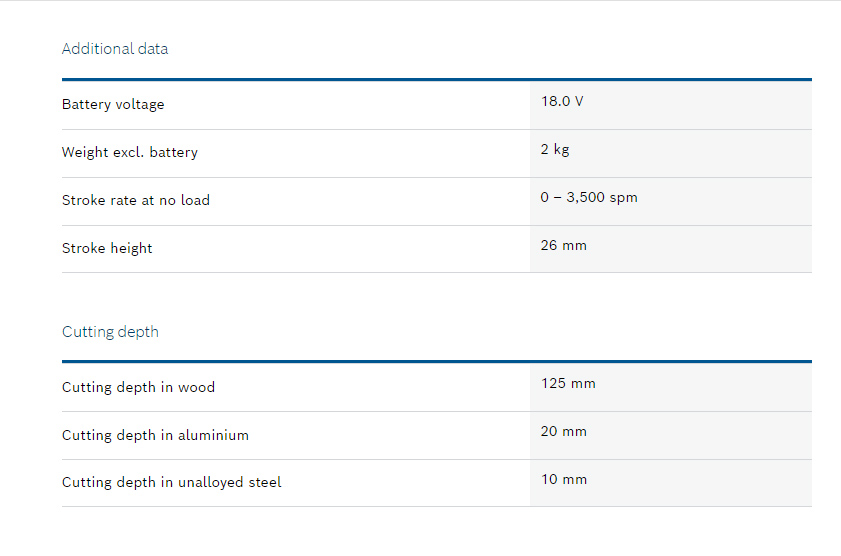Click the 0 – 3,500 spm value
Screen dimensions: 841x556
pyautogui.click(x=589, y=198)
